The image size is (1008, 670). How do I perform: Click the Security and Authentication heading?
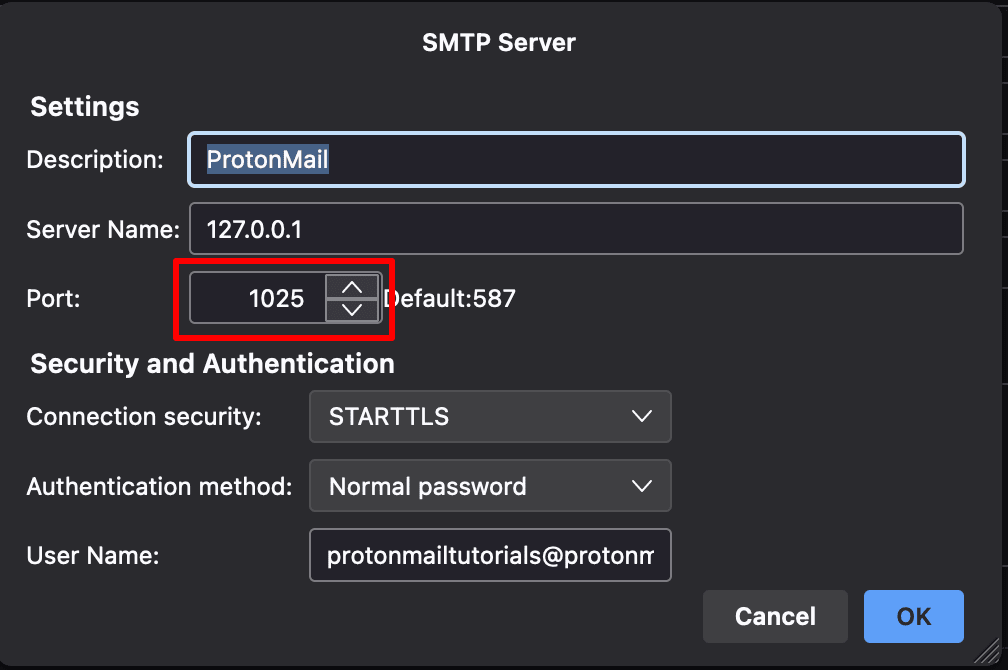pos(212,363)
